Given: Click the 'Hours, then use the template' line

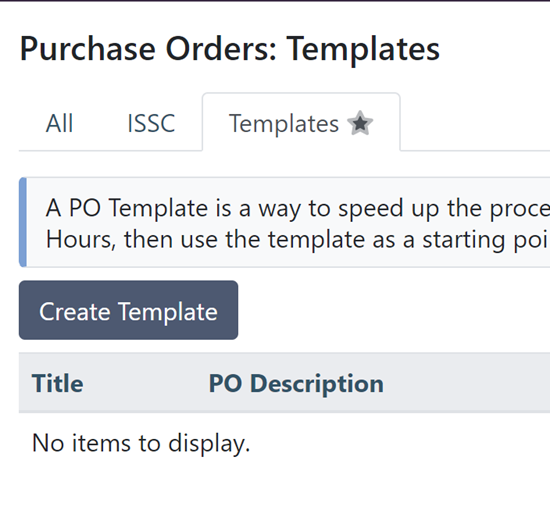Looking at the screenshot, I should [x=298, y=240].
